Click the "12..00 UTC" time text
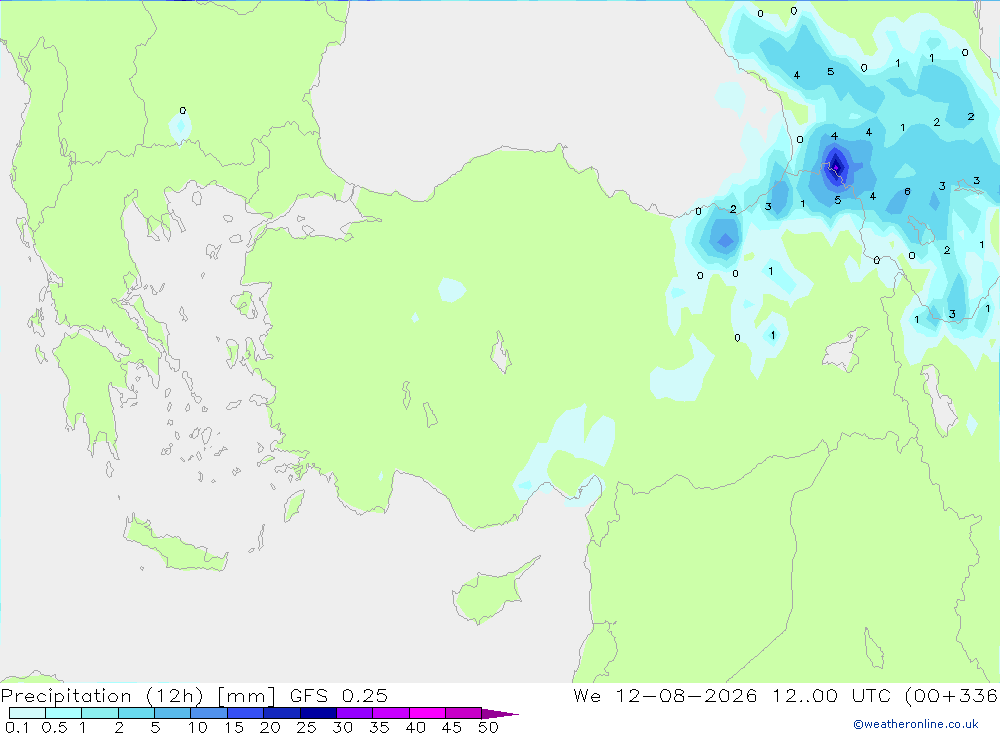This screenshot has height=733, width=1000. 832,695
